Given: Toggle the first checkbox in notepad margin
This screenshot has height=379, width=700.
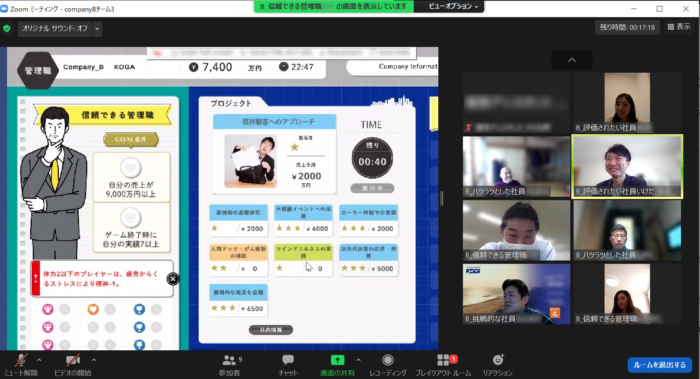Looking at the screenshot, I should click(x=23, y=101).
